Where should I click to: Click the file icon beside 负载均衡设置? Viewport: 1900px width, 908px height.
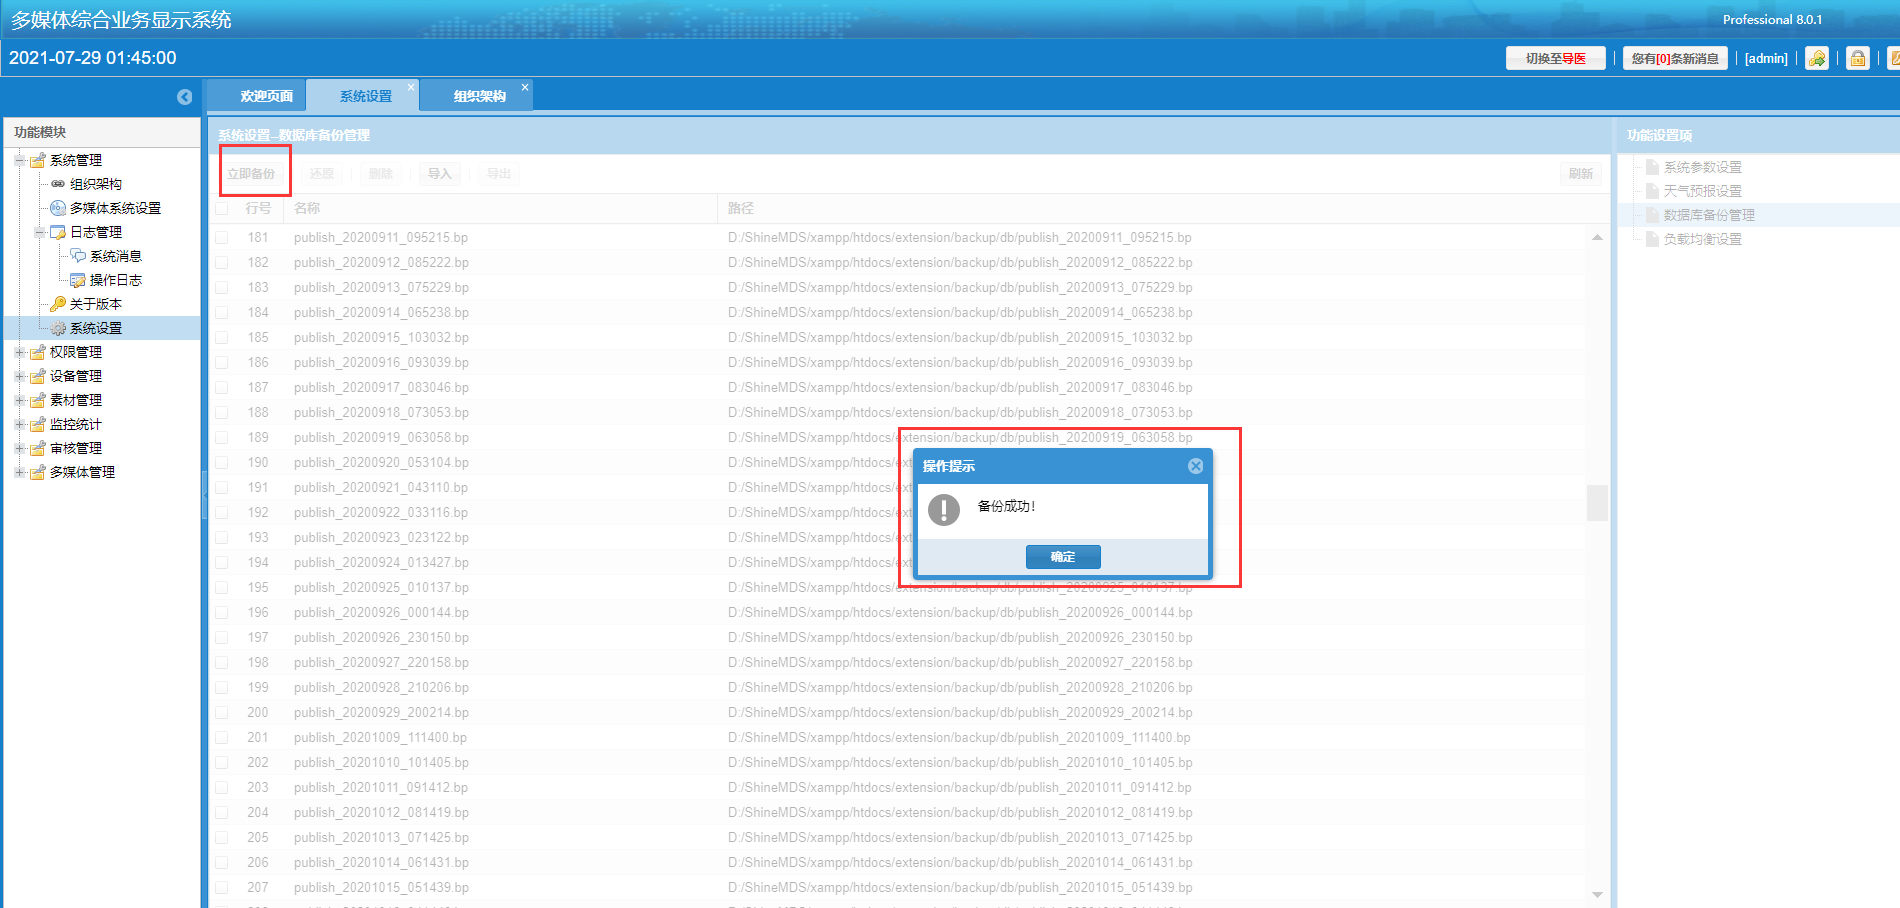[x=1652, y=239]
